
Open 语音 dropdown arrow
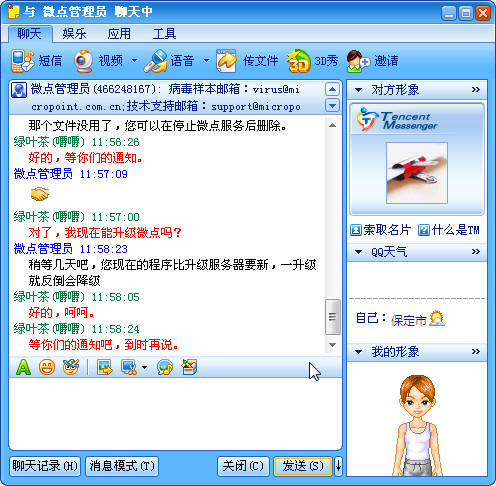click(206, 61)
